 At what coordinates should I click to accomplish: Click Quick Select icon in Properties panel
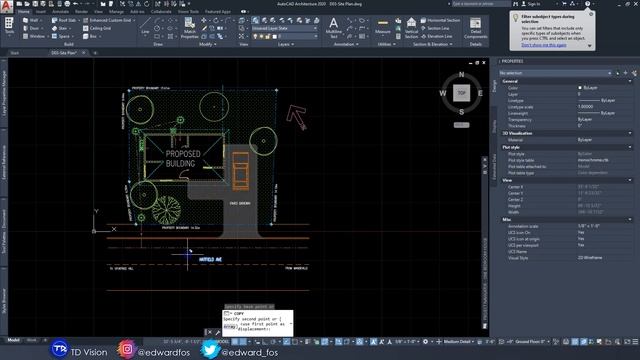tap(634, 73)
